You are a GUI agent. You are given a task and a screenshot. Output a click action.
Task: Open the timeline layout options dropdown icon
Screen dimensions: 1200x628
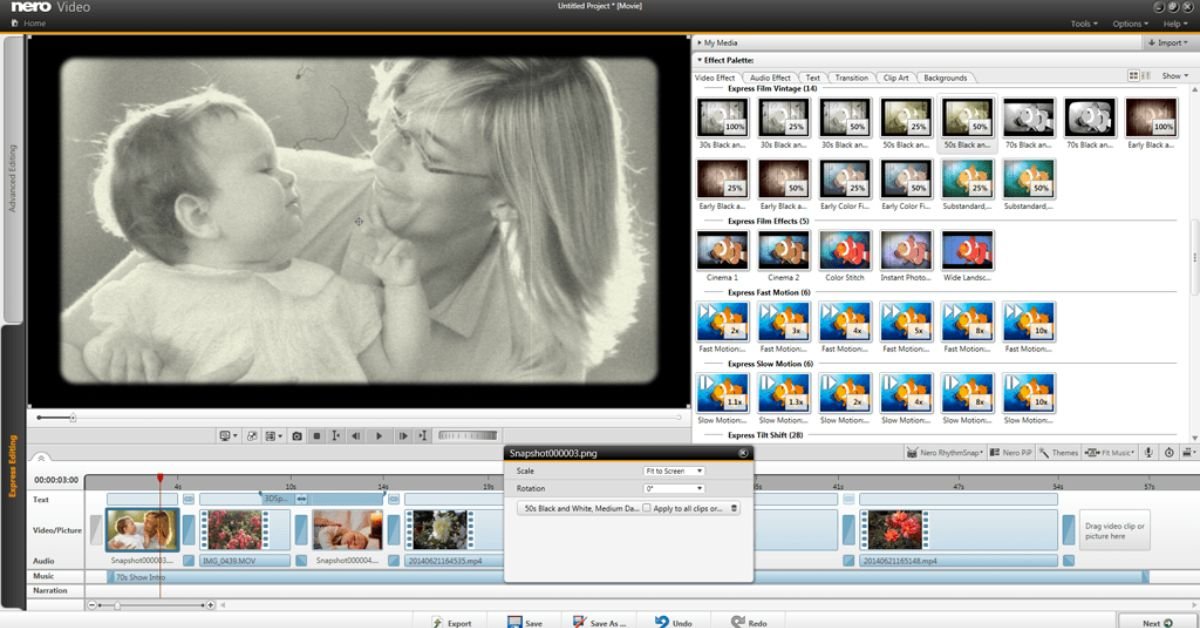coord(1188,453)
